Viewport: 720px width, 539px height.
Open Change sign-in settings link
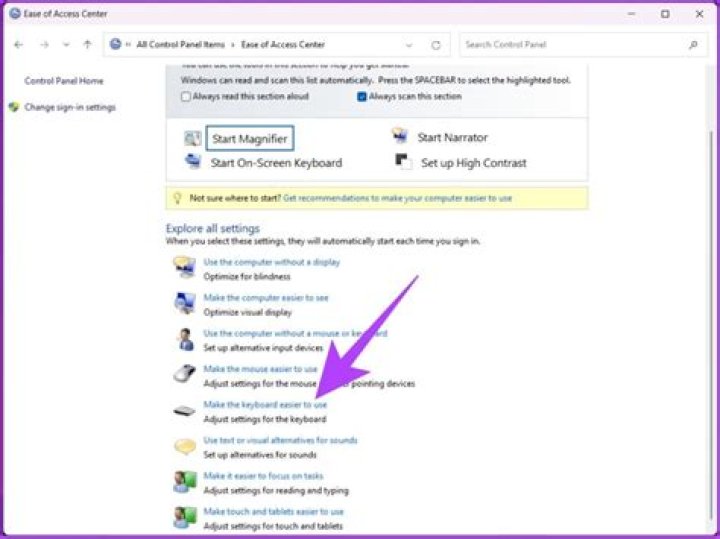click(x=70, y=107)
